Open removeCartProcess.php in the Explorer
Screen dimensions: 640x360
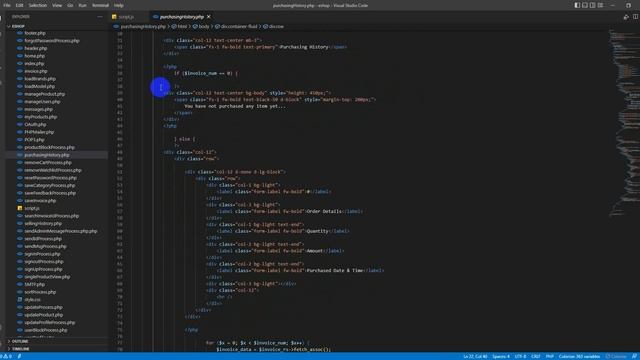(48, 162)
